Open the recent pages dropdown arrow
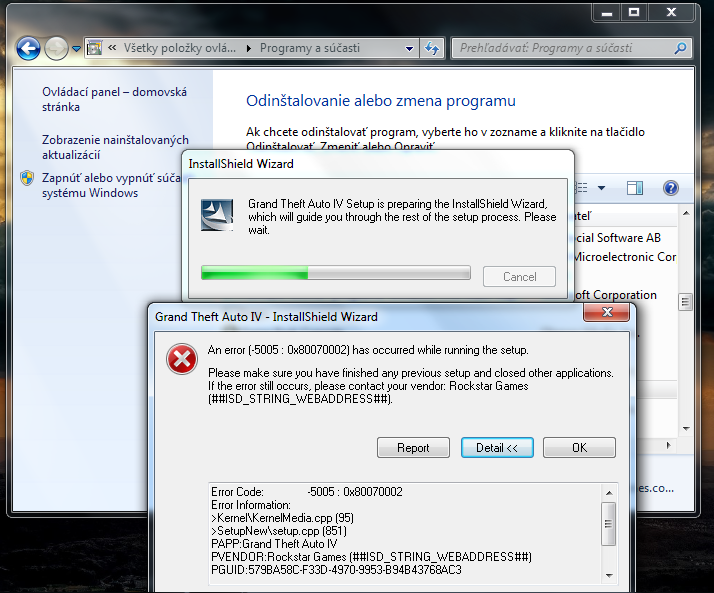Viewport: 714px width, 593px height. pyautogui.click(x=76, y=49)
